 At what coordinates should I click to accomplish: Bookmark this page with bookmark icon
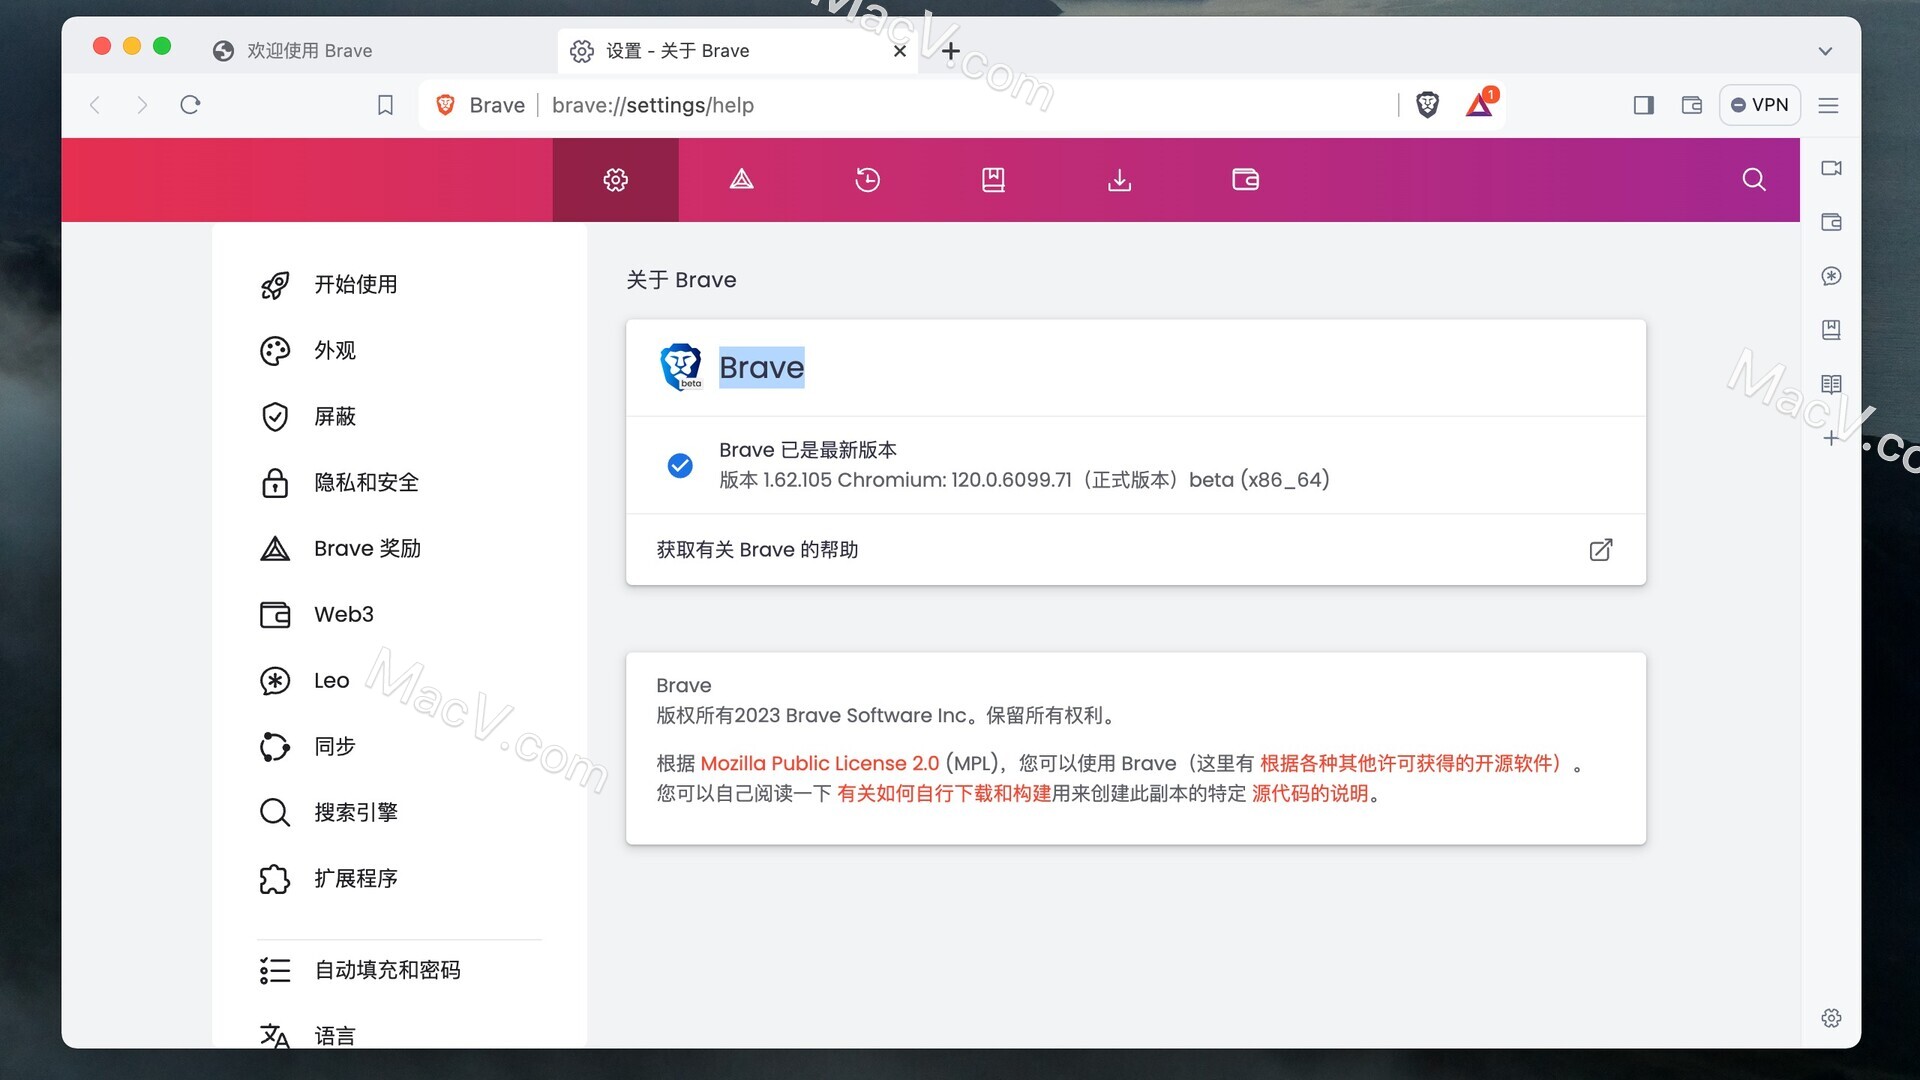(x=385, y=105)
